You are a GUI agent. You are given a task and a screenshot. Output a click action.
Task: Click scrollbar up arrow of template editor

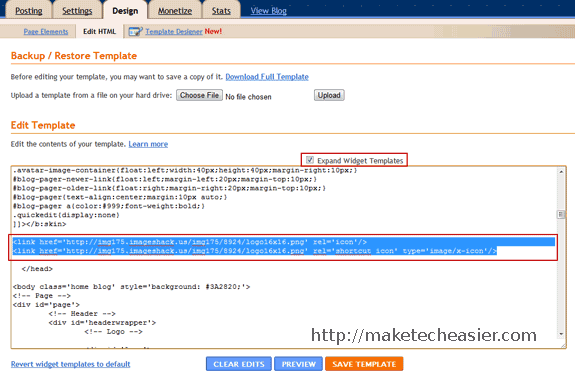[561, 171]
